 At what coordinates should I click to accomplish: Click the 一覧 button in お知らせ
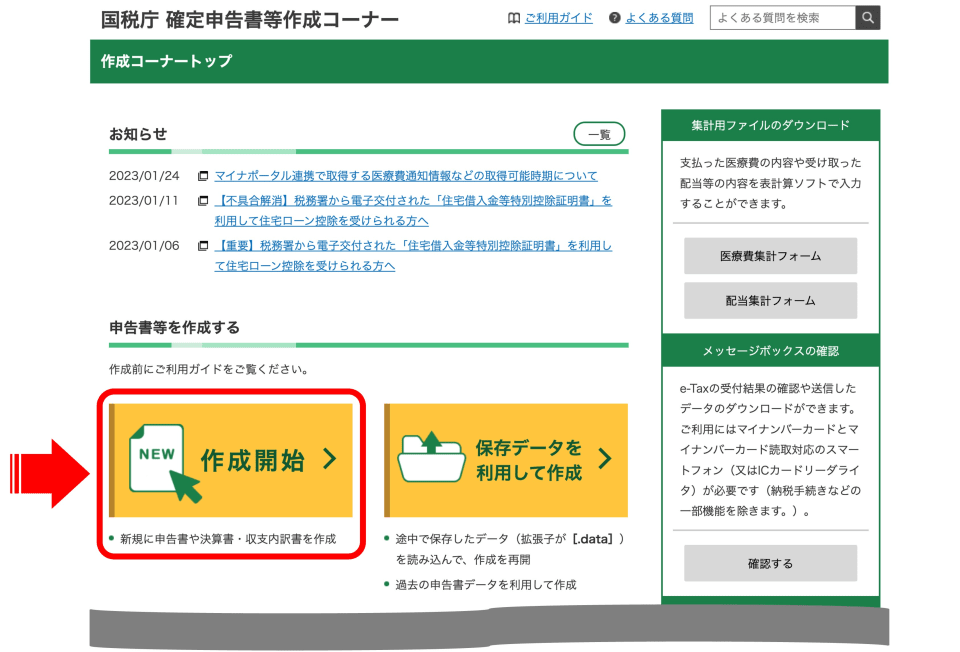pos(599,134)
